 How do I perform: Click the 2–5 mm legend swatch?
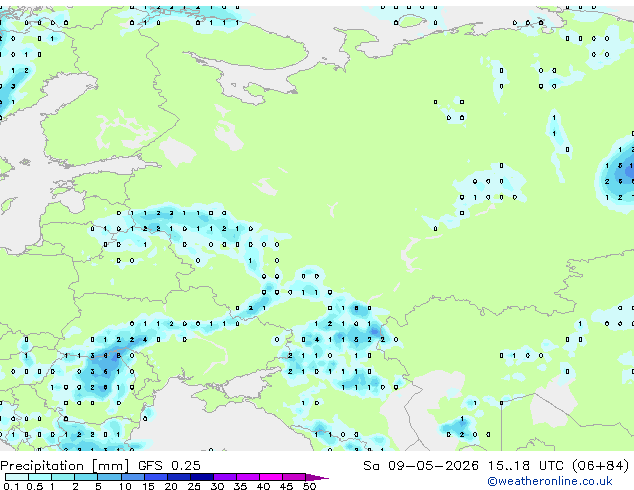point(86,477)
